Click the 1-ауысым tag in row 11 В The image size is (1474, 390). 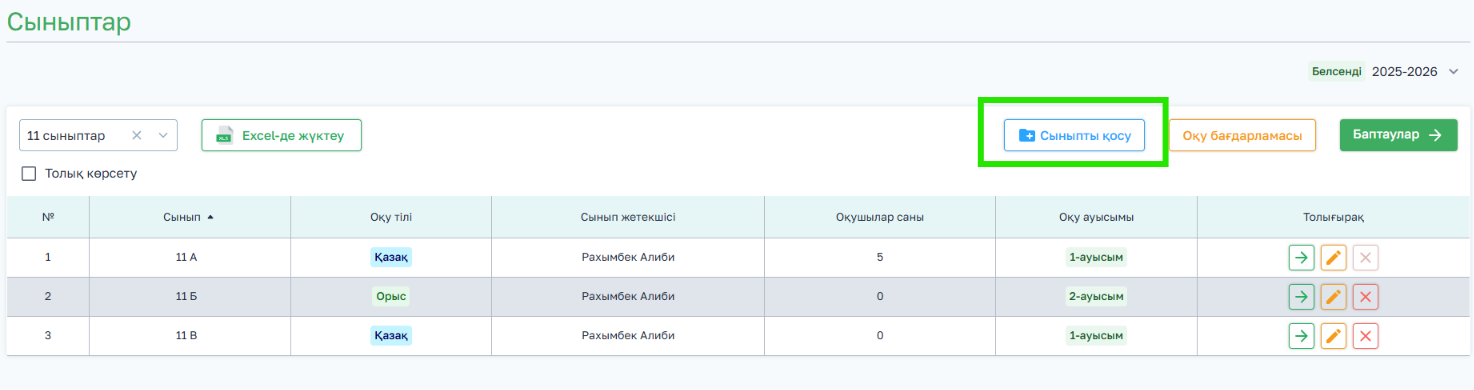[1096, 335]
